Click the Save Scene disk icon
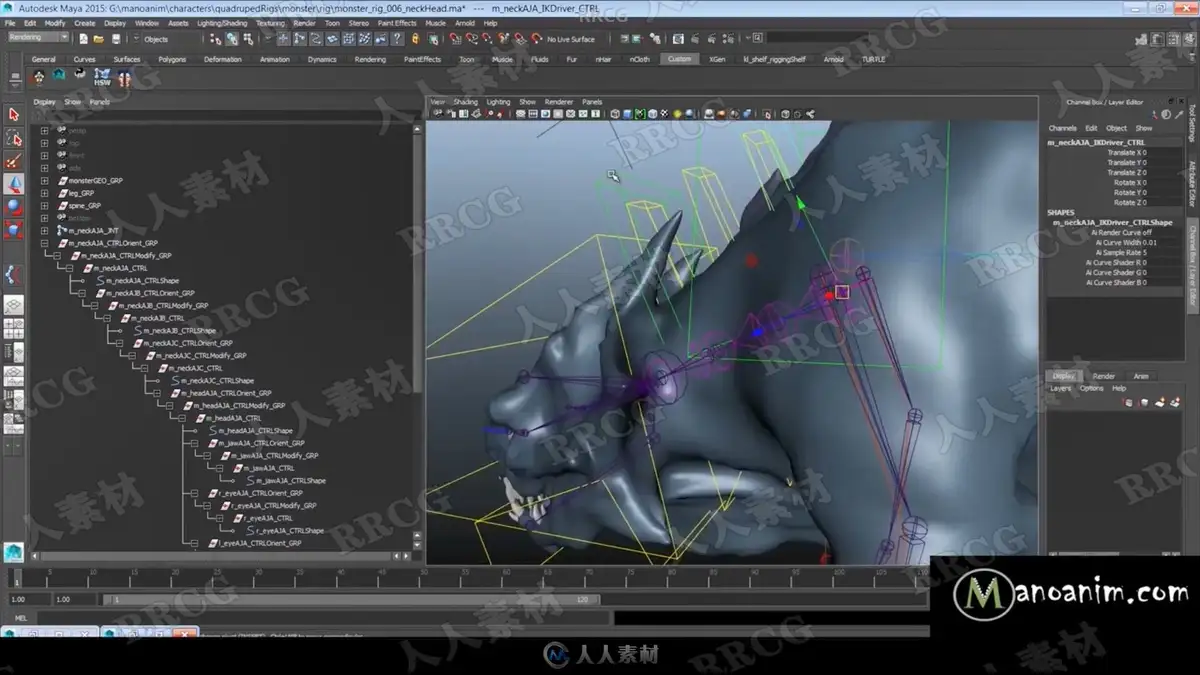 [x=115, y=39]
